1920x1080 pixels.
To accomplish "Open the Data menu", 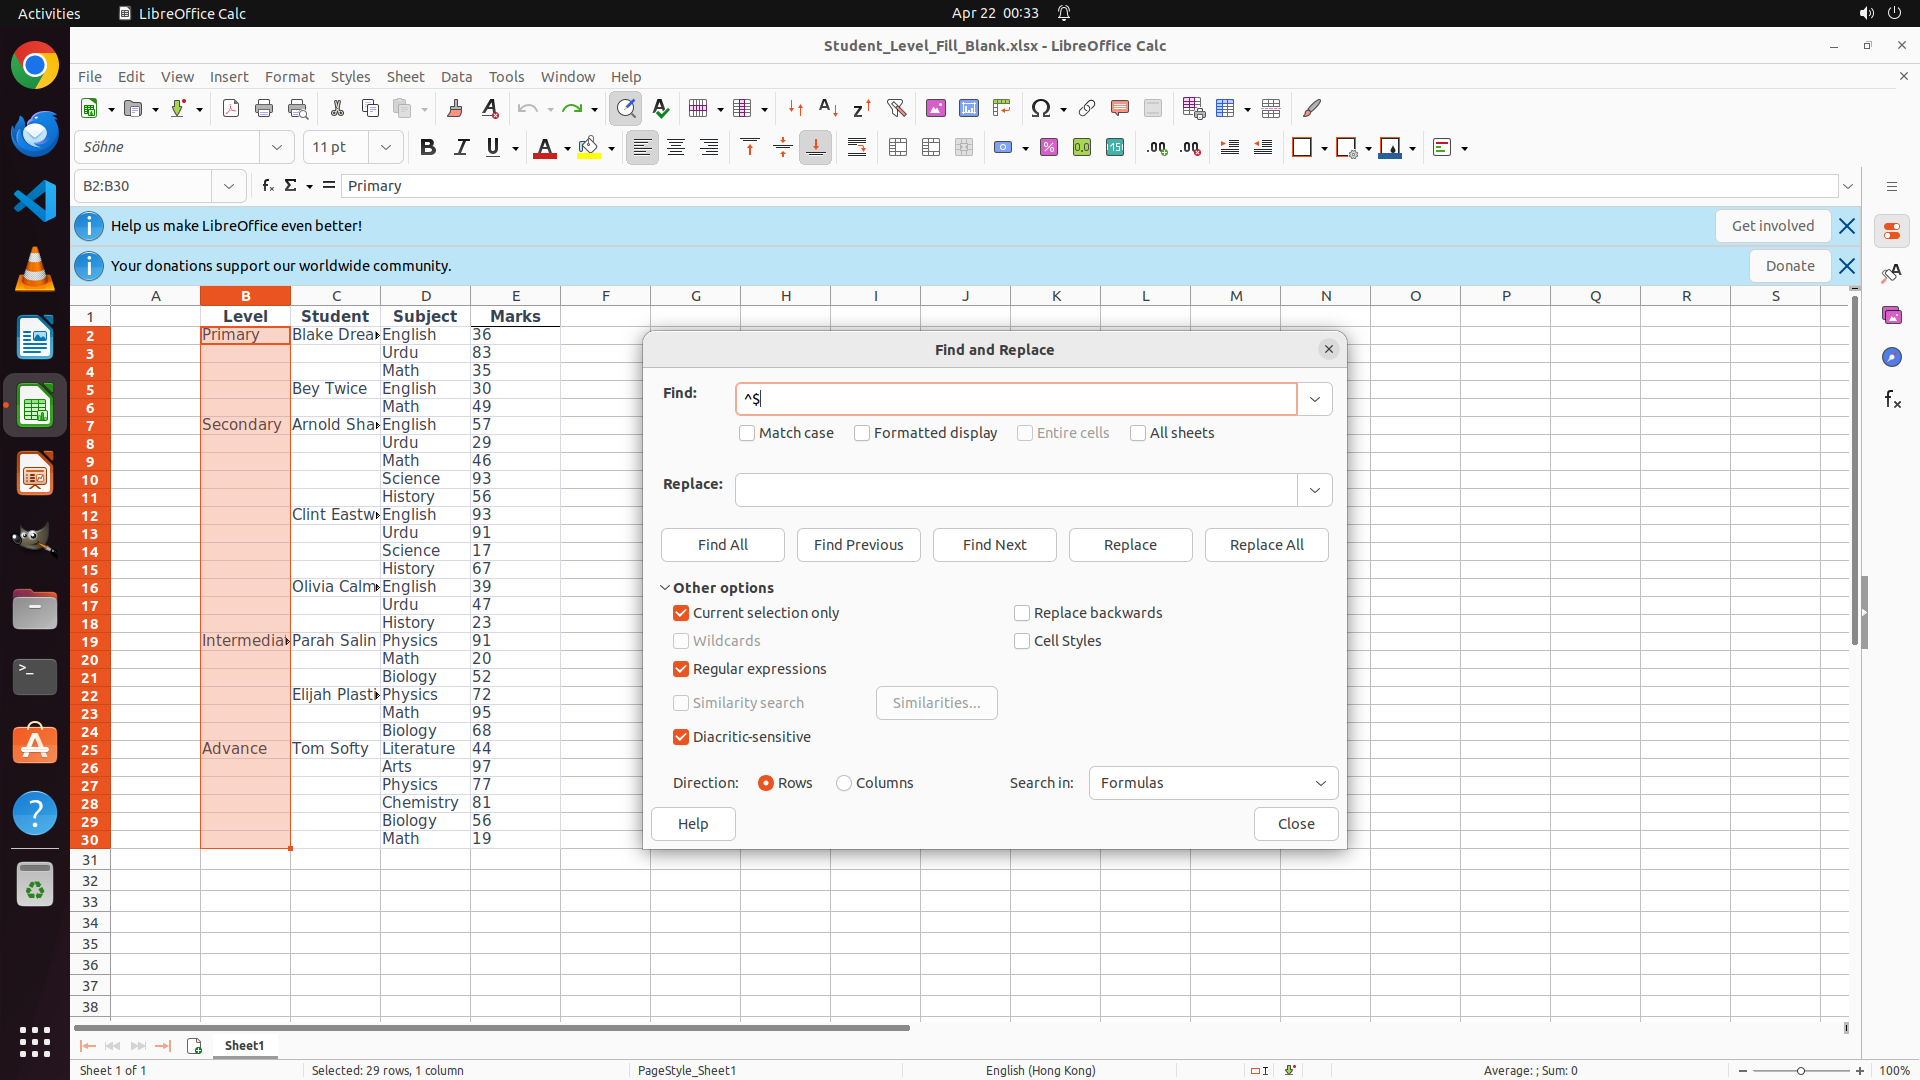I will [456, 77].
